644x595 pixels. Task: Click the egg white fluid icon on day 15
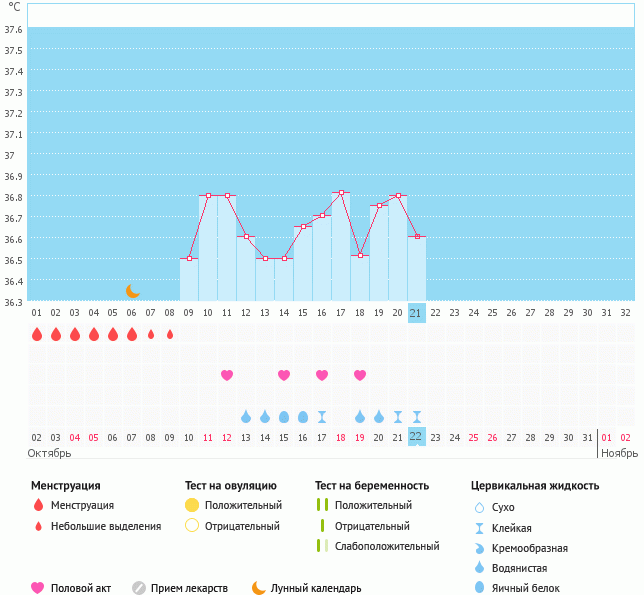(x=303, y=416)
